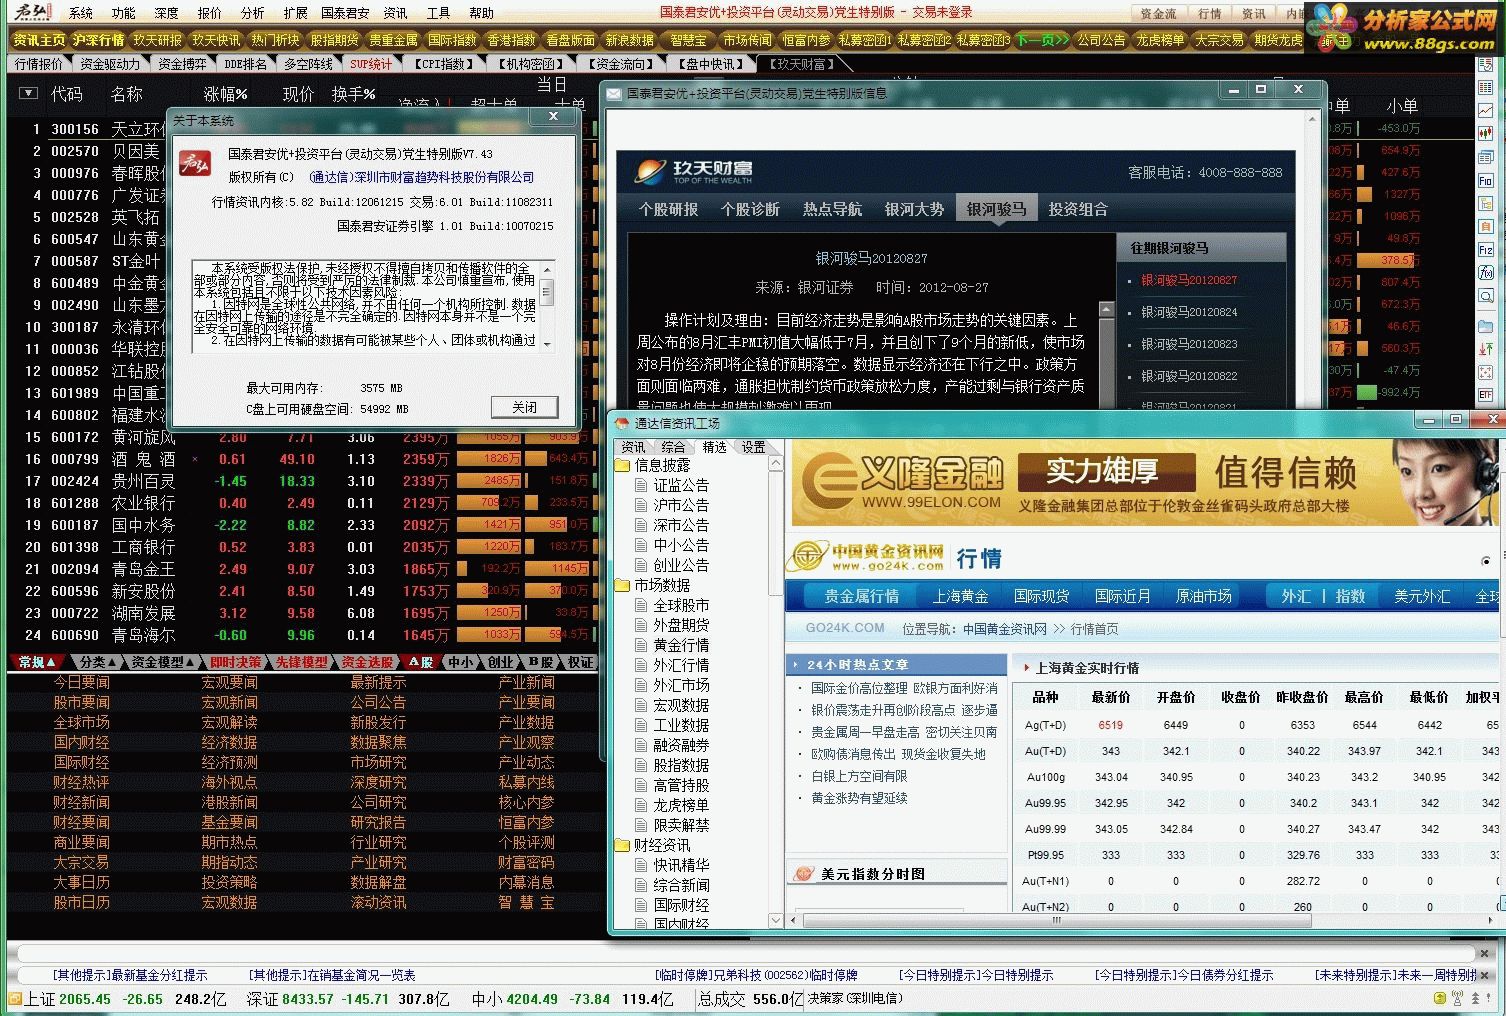Screen dimensions: 1506x1016
Task: Click the antenna connection status icon
Action: point(1457,998)
